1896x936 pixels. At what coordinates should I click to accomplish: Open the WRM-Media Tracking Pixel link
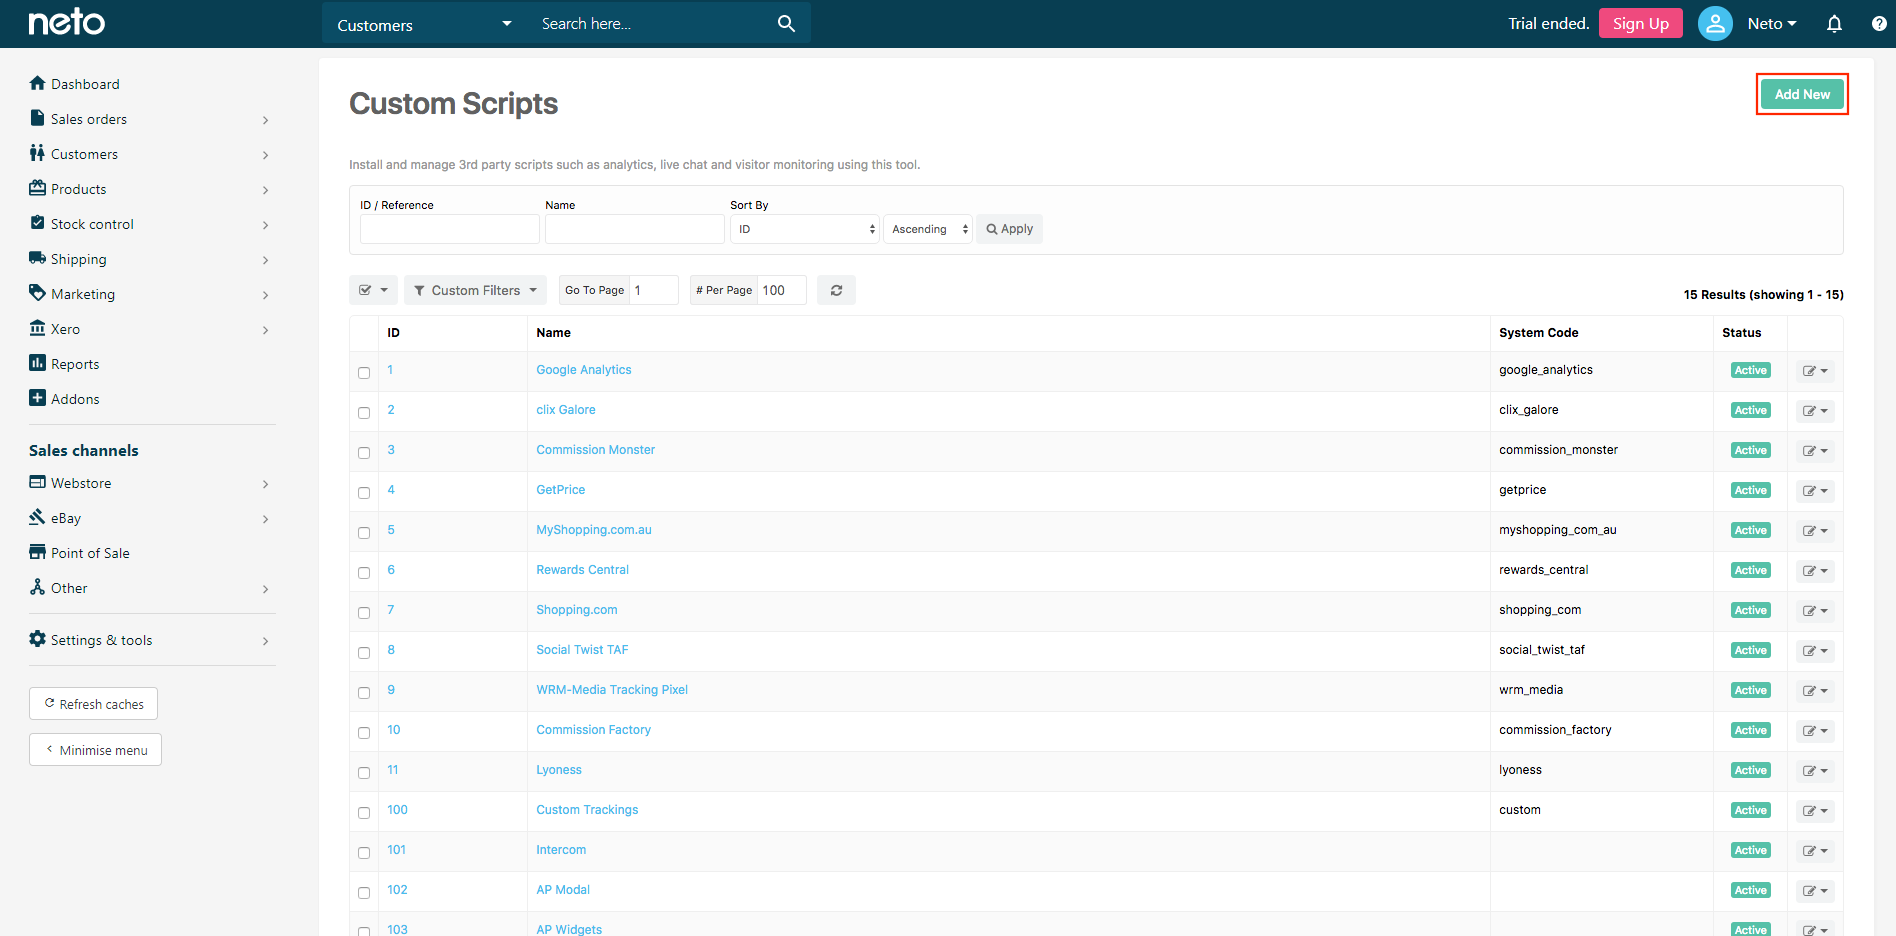612,690
